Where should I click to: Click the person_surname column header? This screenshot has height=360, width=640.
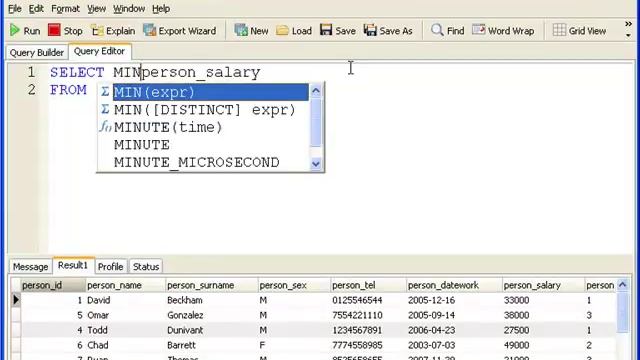click(212, 285)
